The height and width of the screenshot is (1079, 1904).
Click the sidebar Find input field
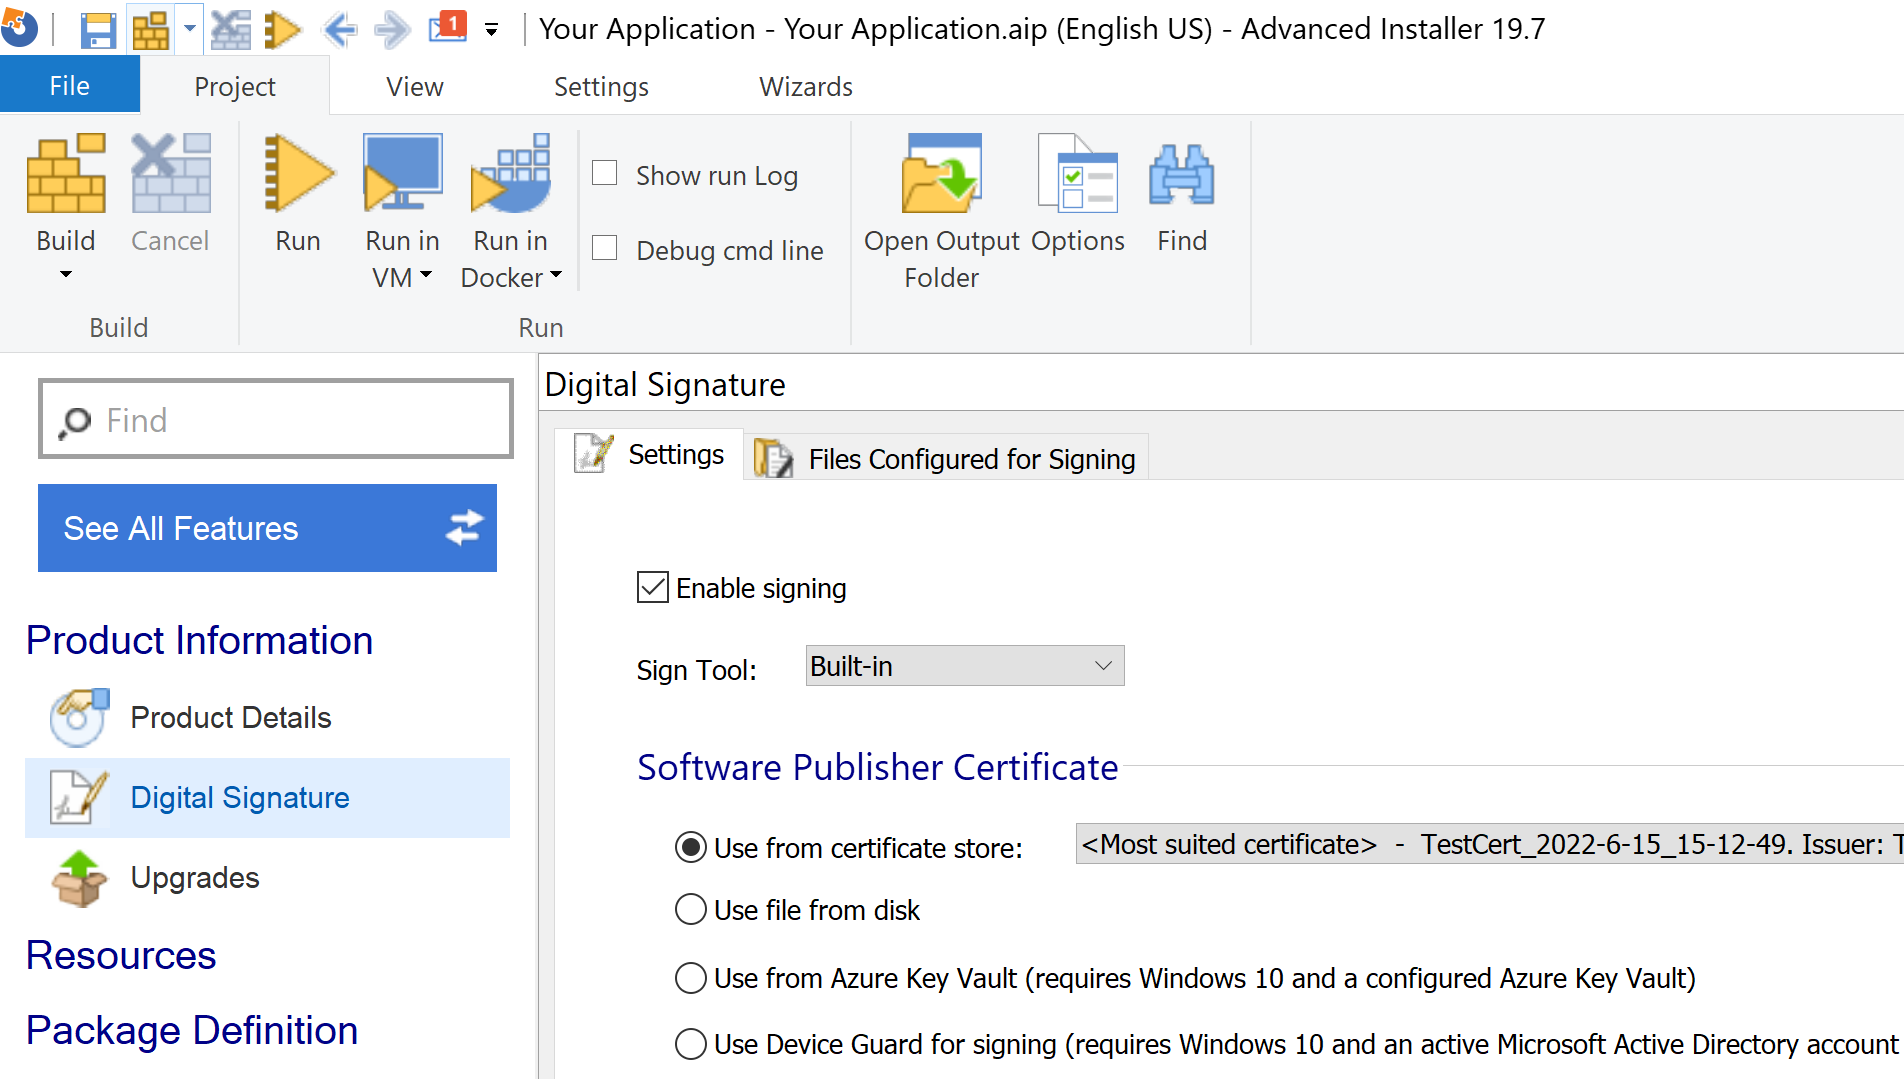click(276, 419)
